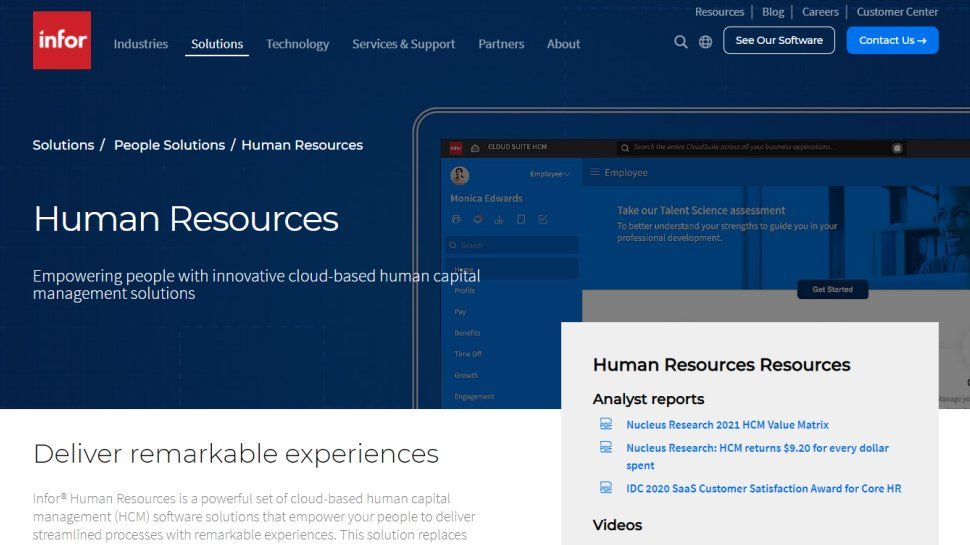Click the home icon in Cloud Suite HCM bar
The height and width of the screenshot is (545, 970).
pyautogui.click(x=475, y=148)
